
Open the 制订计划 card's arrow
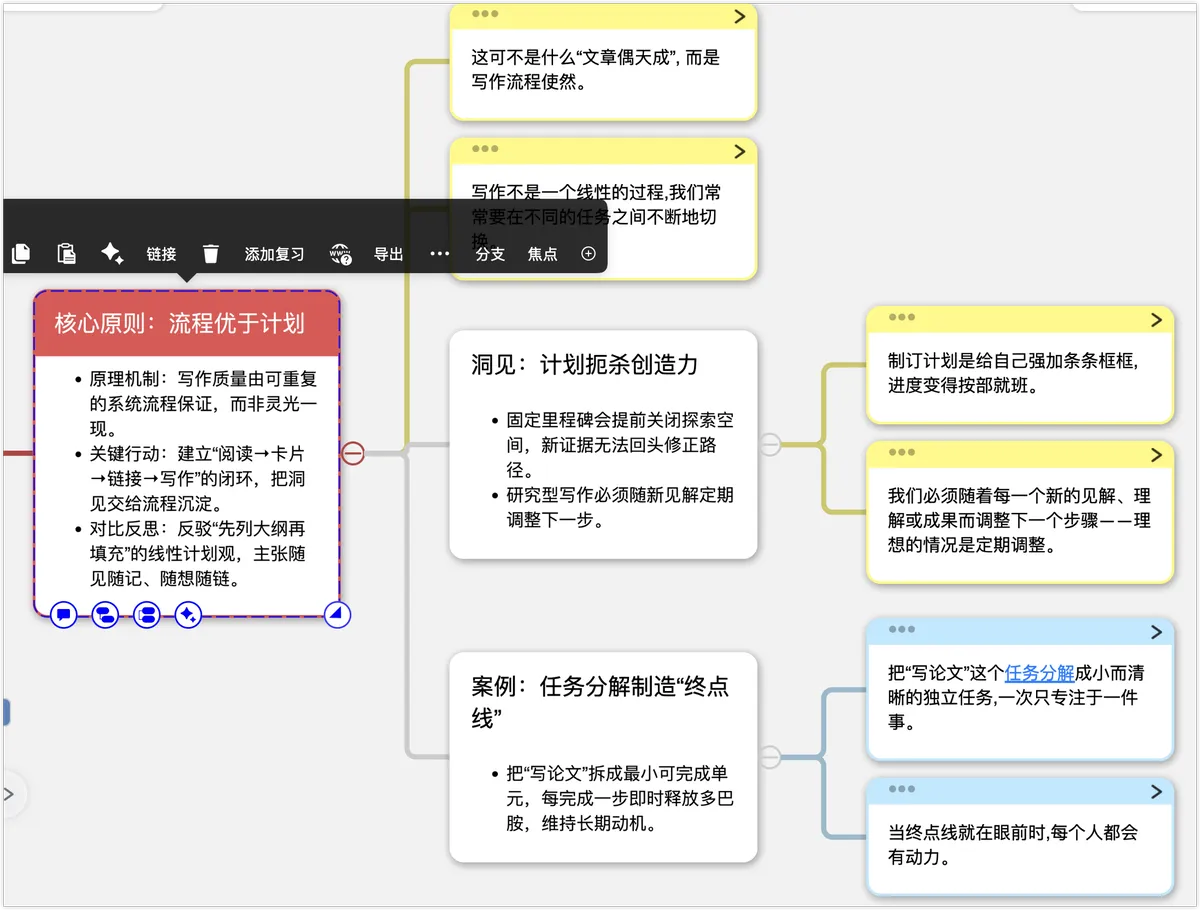point(1156,320)
